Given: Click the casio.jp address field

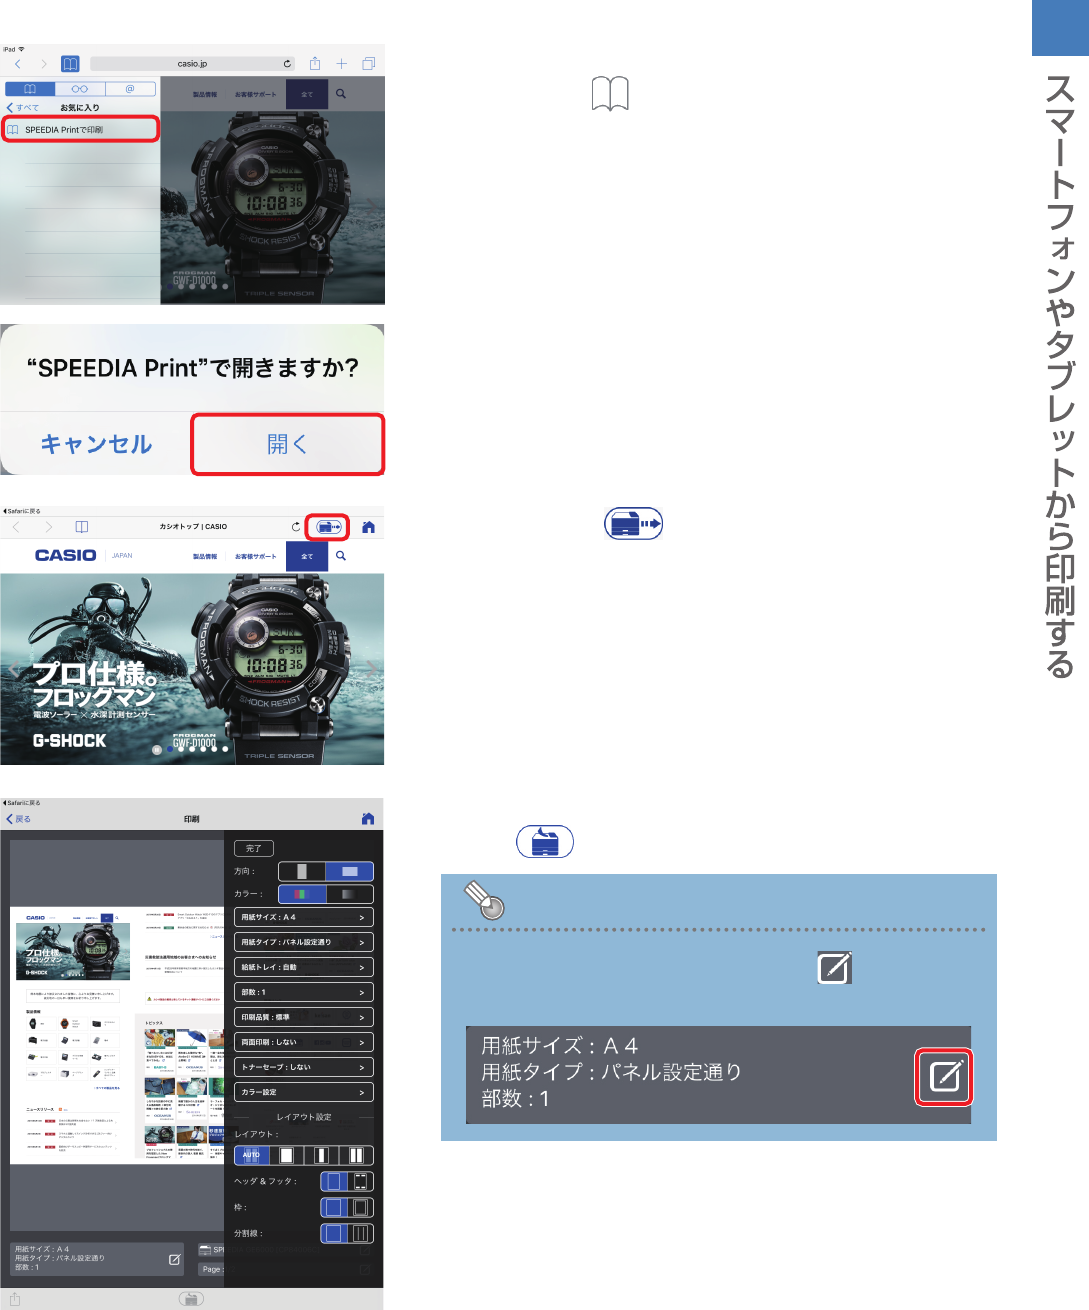Looking at the screenshot, I should 193,63.
